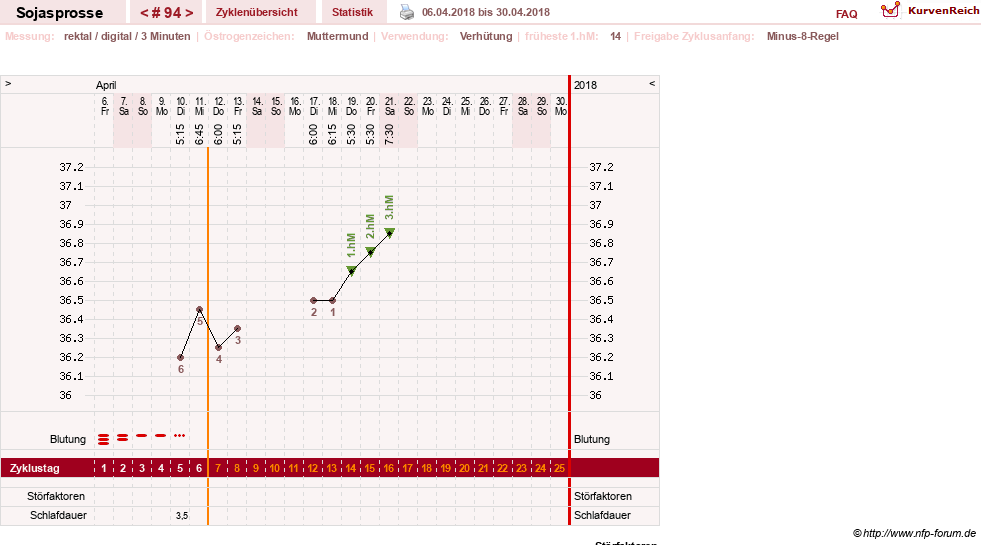The height and width of the screenshot is (545, 981).
Task: Click cycle day 25 in Zyklustag row
Action: 559,468
